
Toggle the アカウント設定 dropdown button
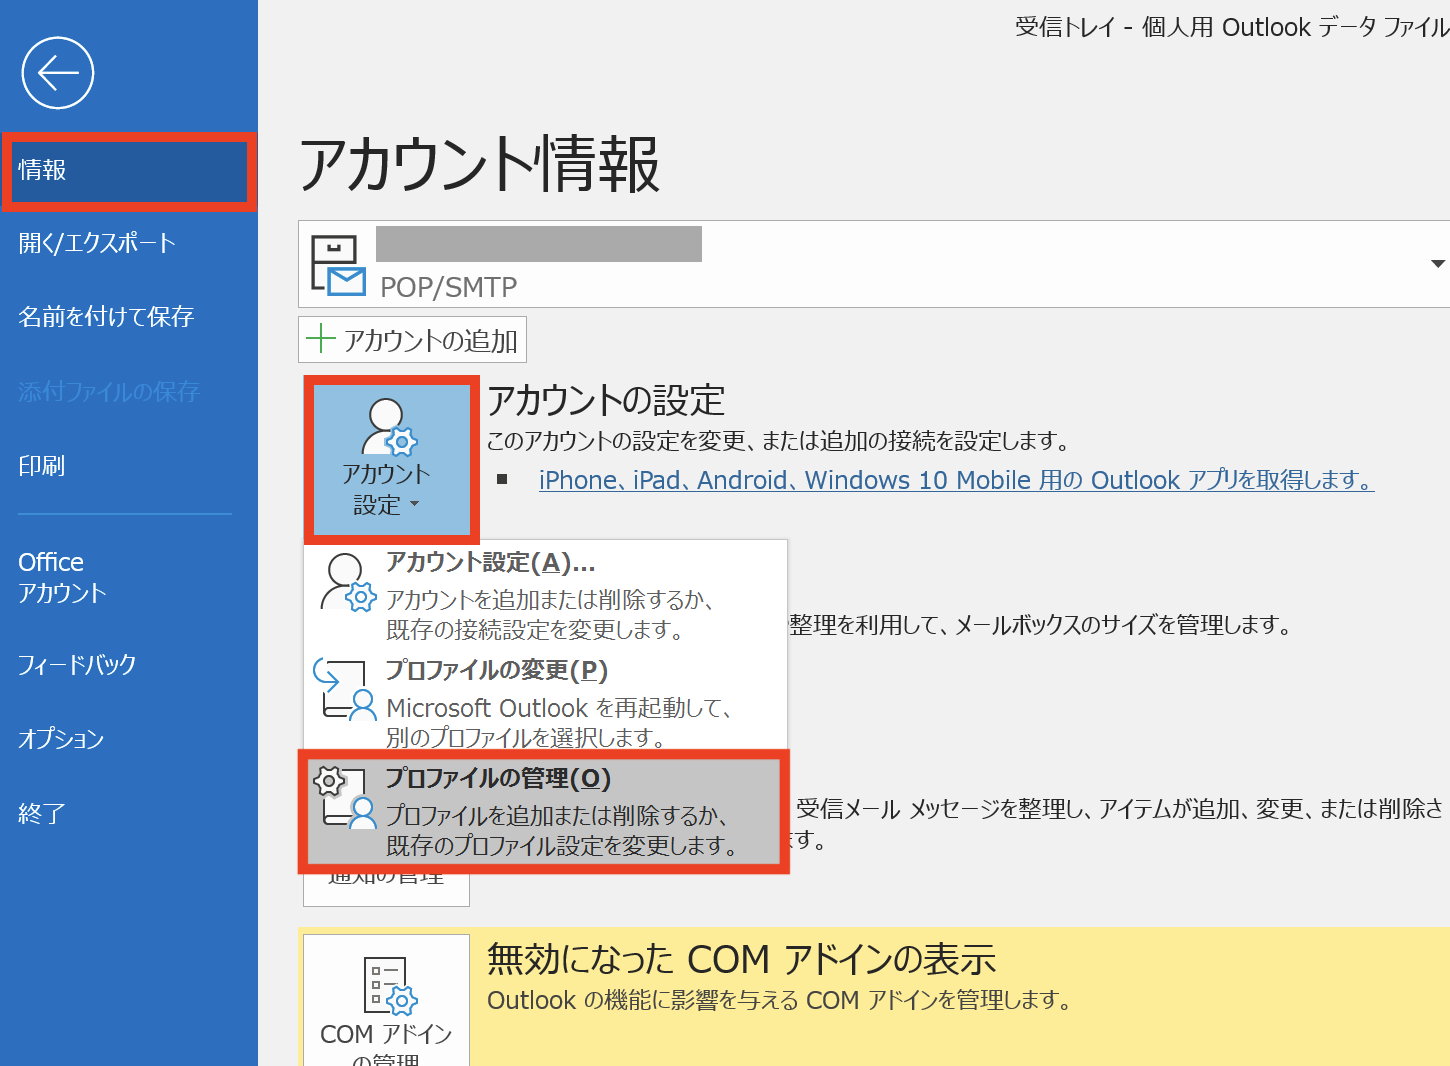click(391, 459)
